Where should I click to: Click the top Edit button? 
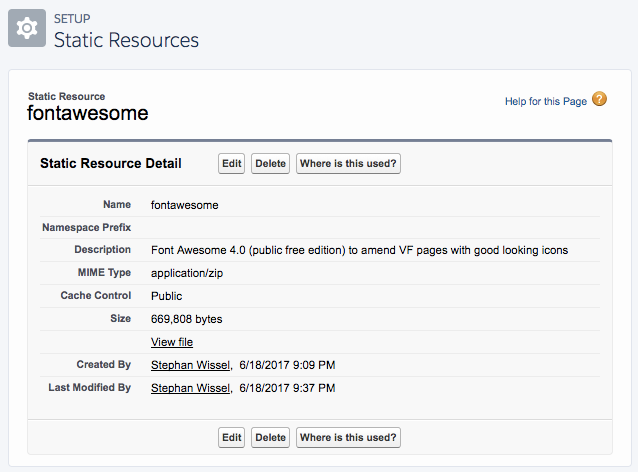click(x=232, y=164)
